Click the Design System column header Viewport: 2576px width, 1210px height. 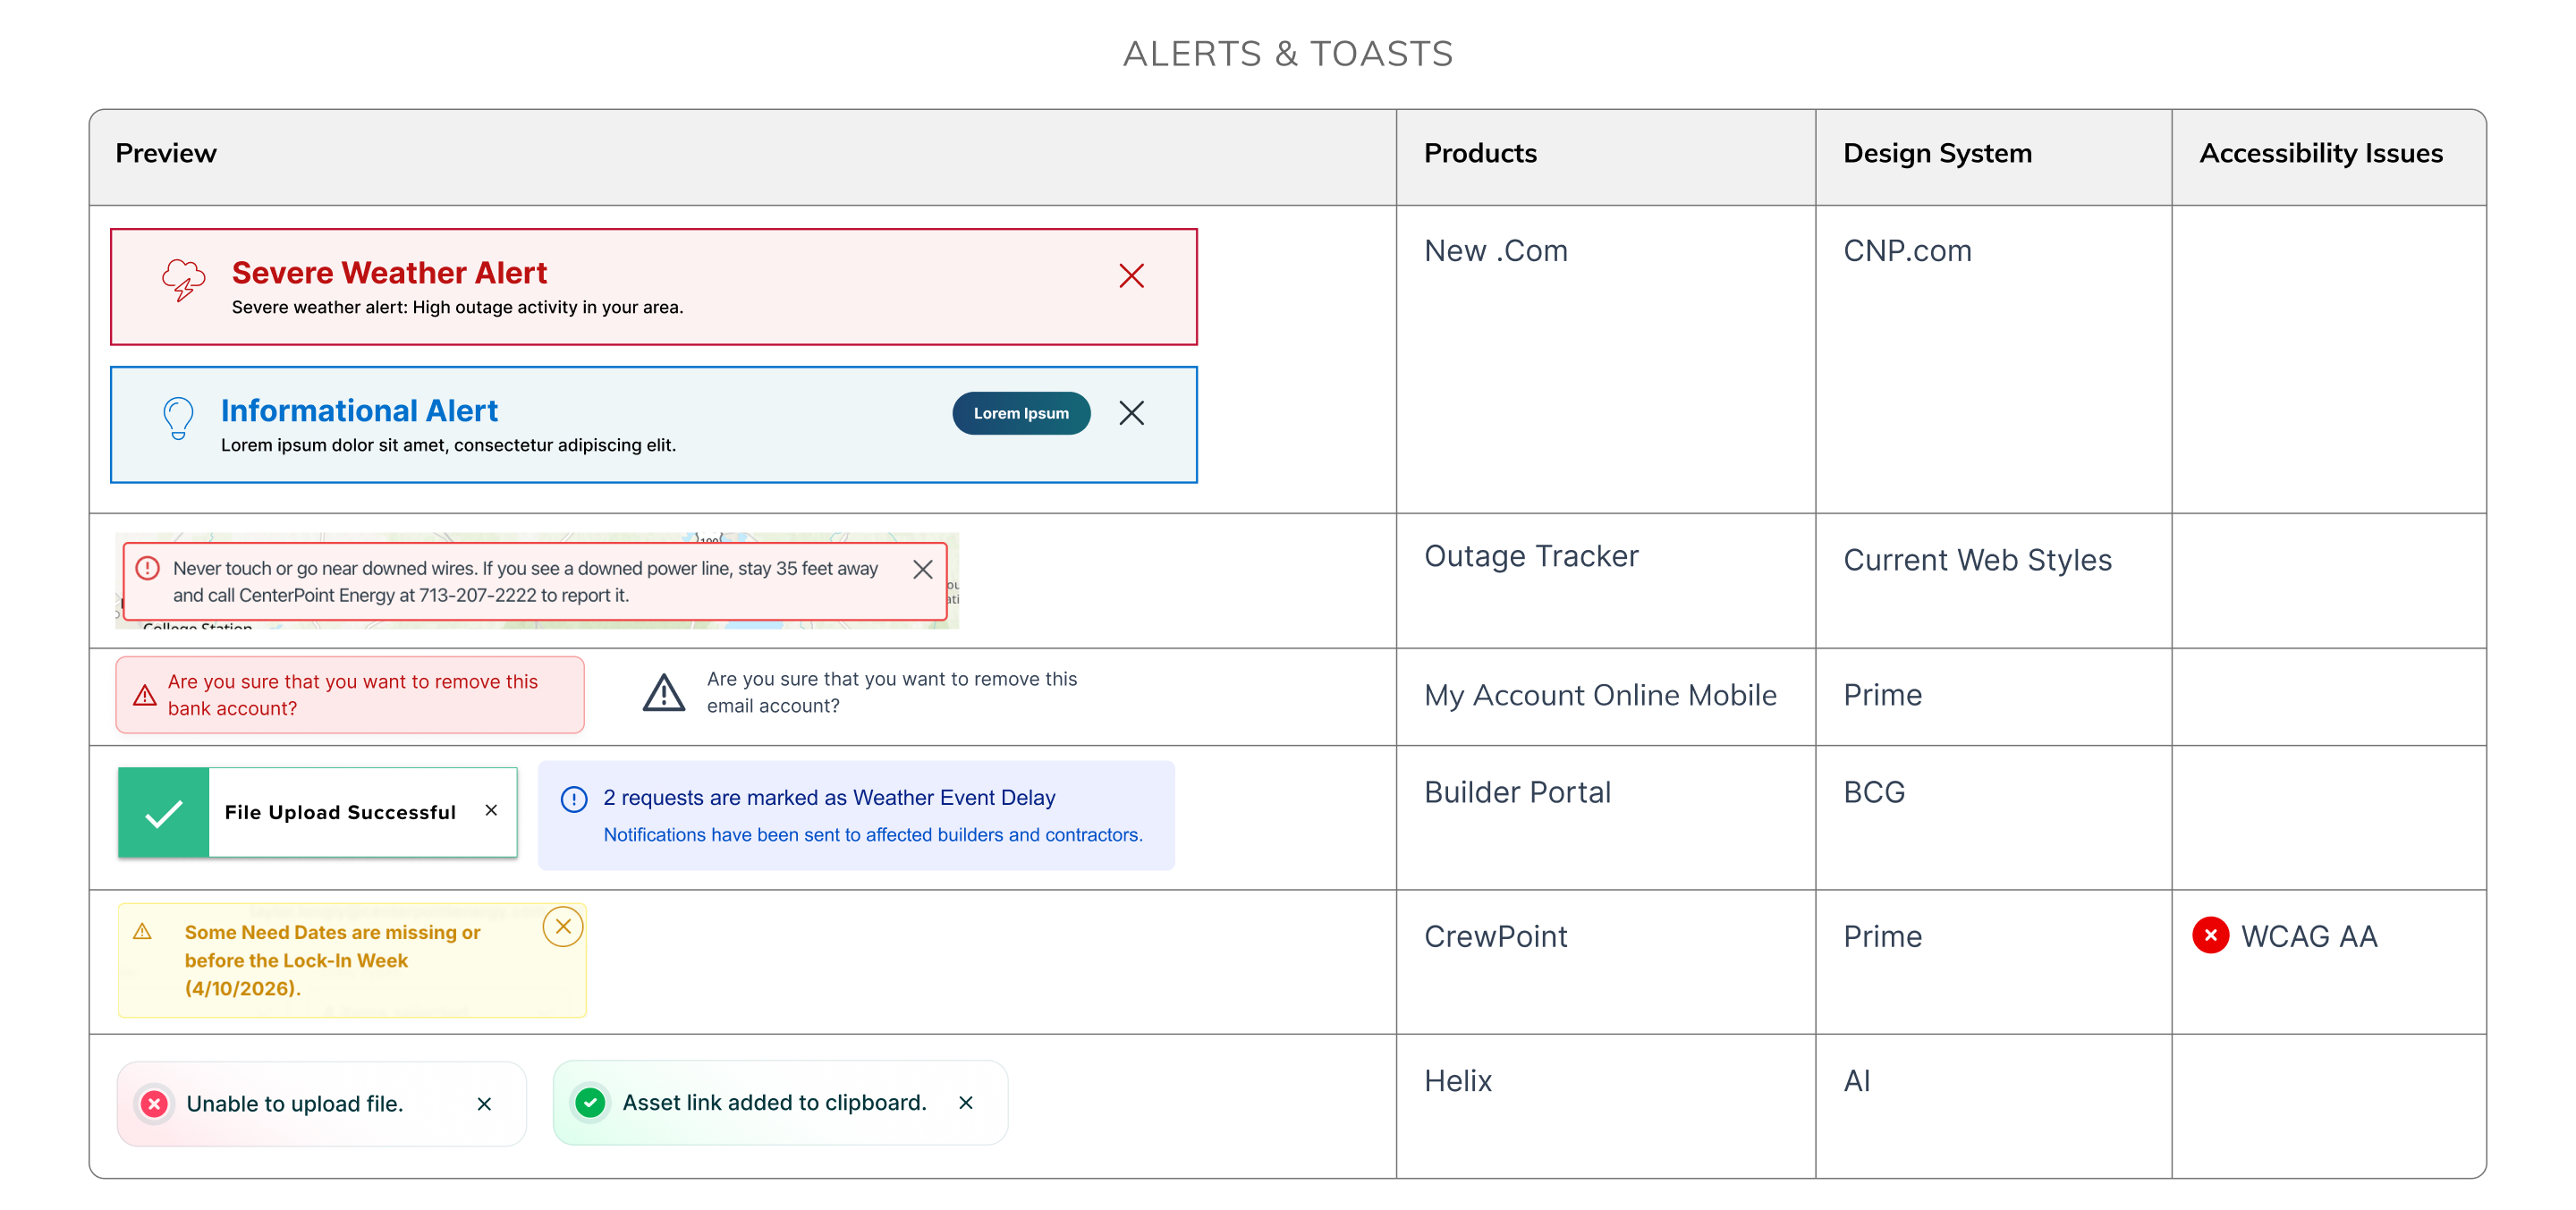pos(1937,153)
